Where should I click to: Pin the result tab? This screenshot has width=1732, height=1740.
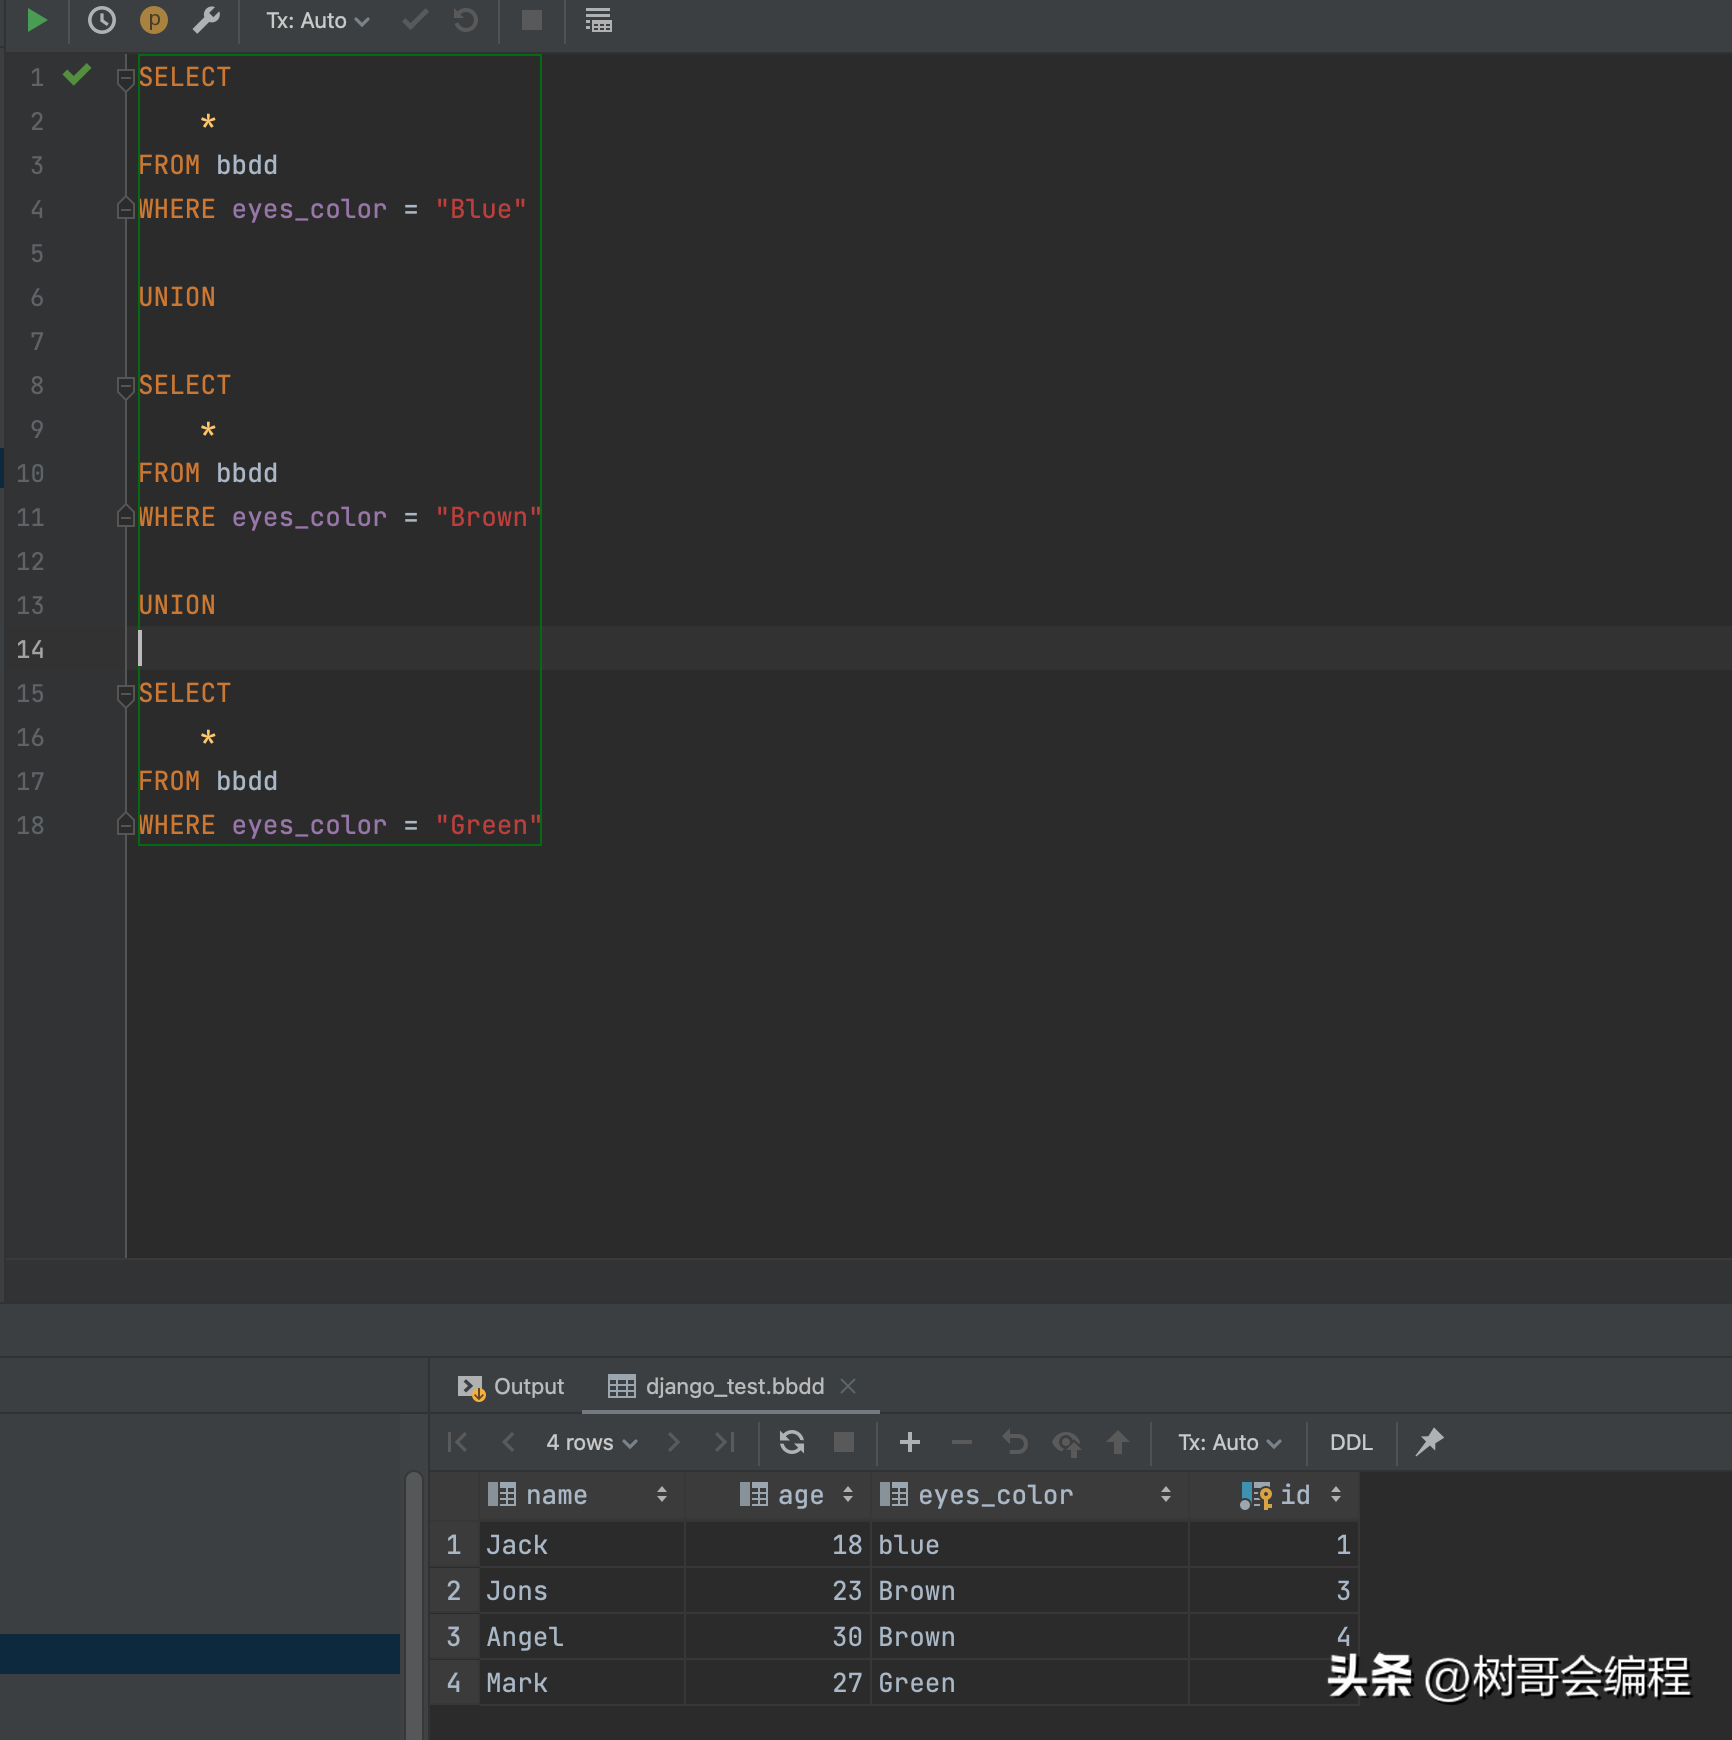point(1430,1442)
